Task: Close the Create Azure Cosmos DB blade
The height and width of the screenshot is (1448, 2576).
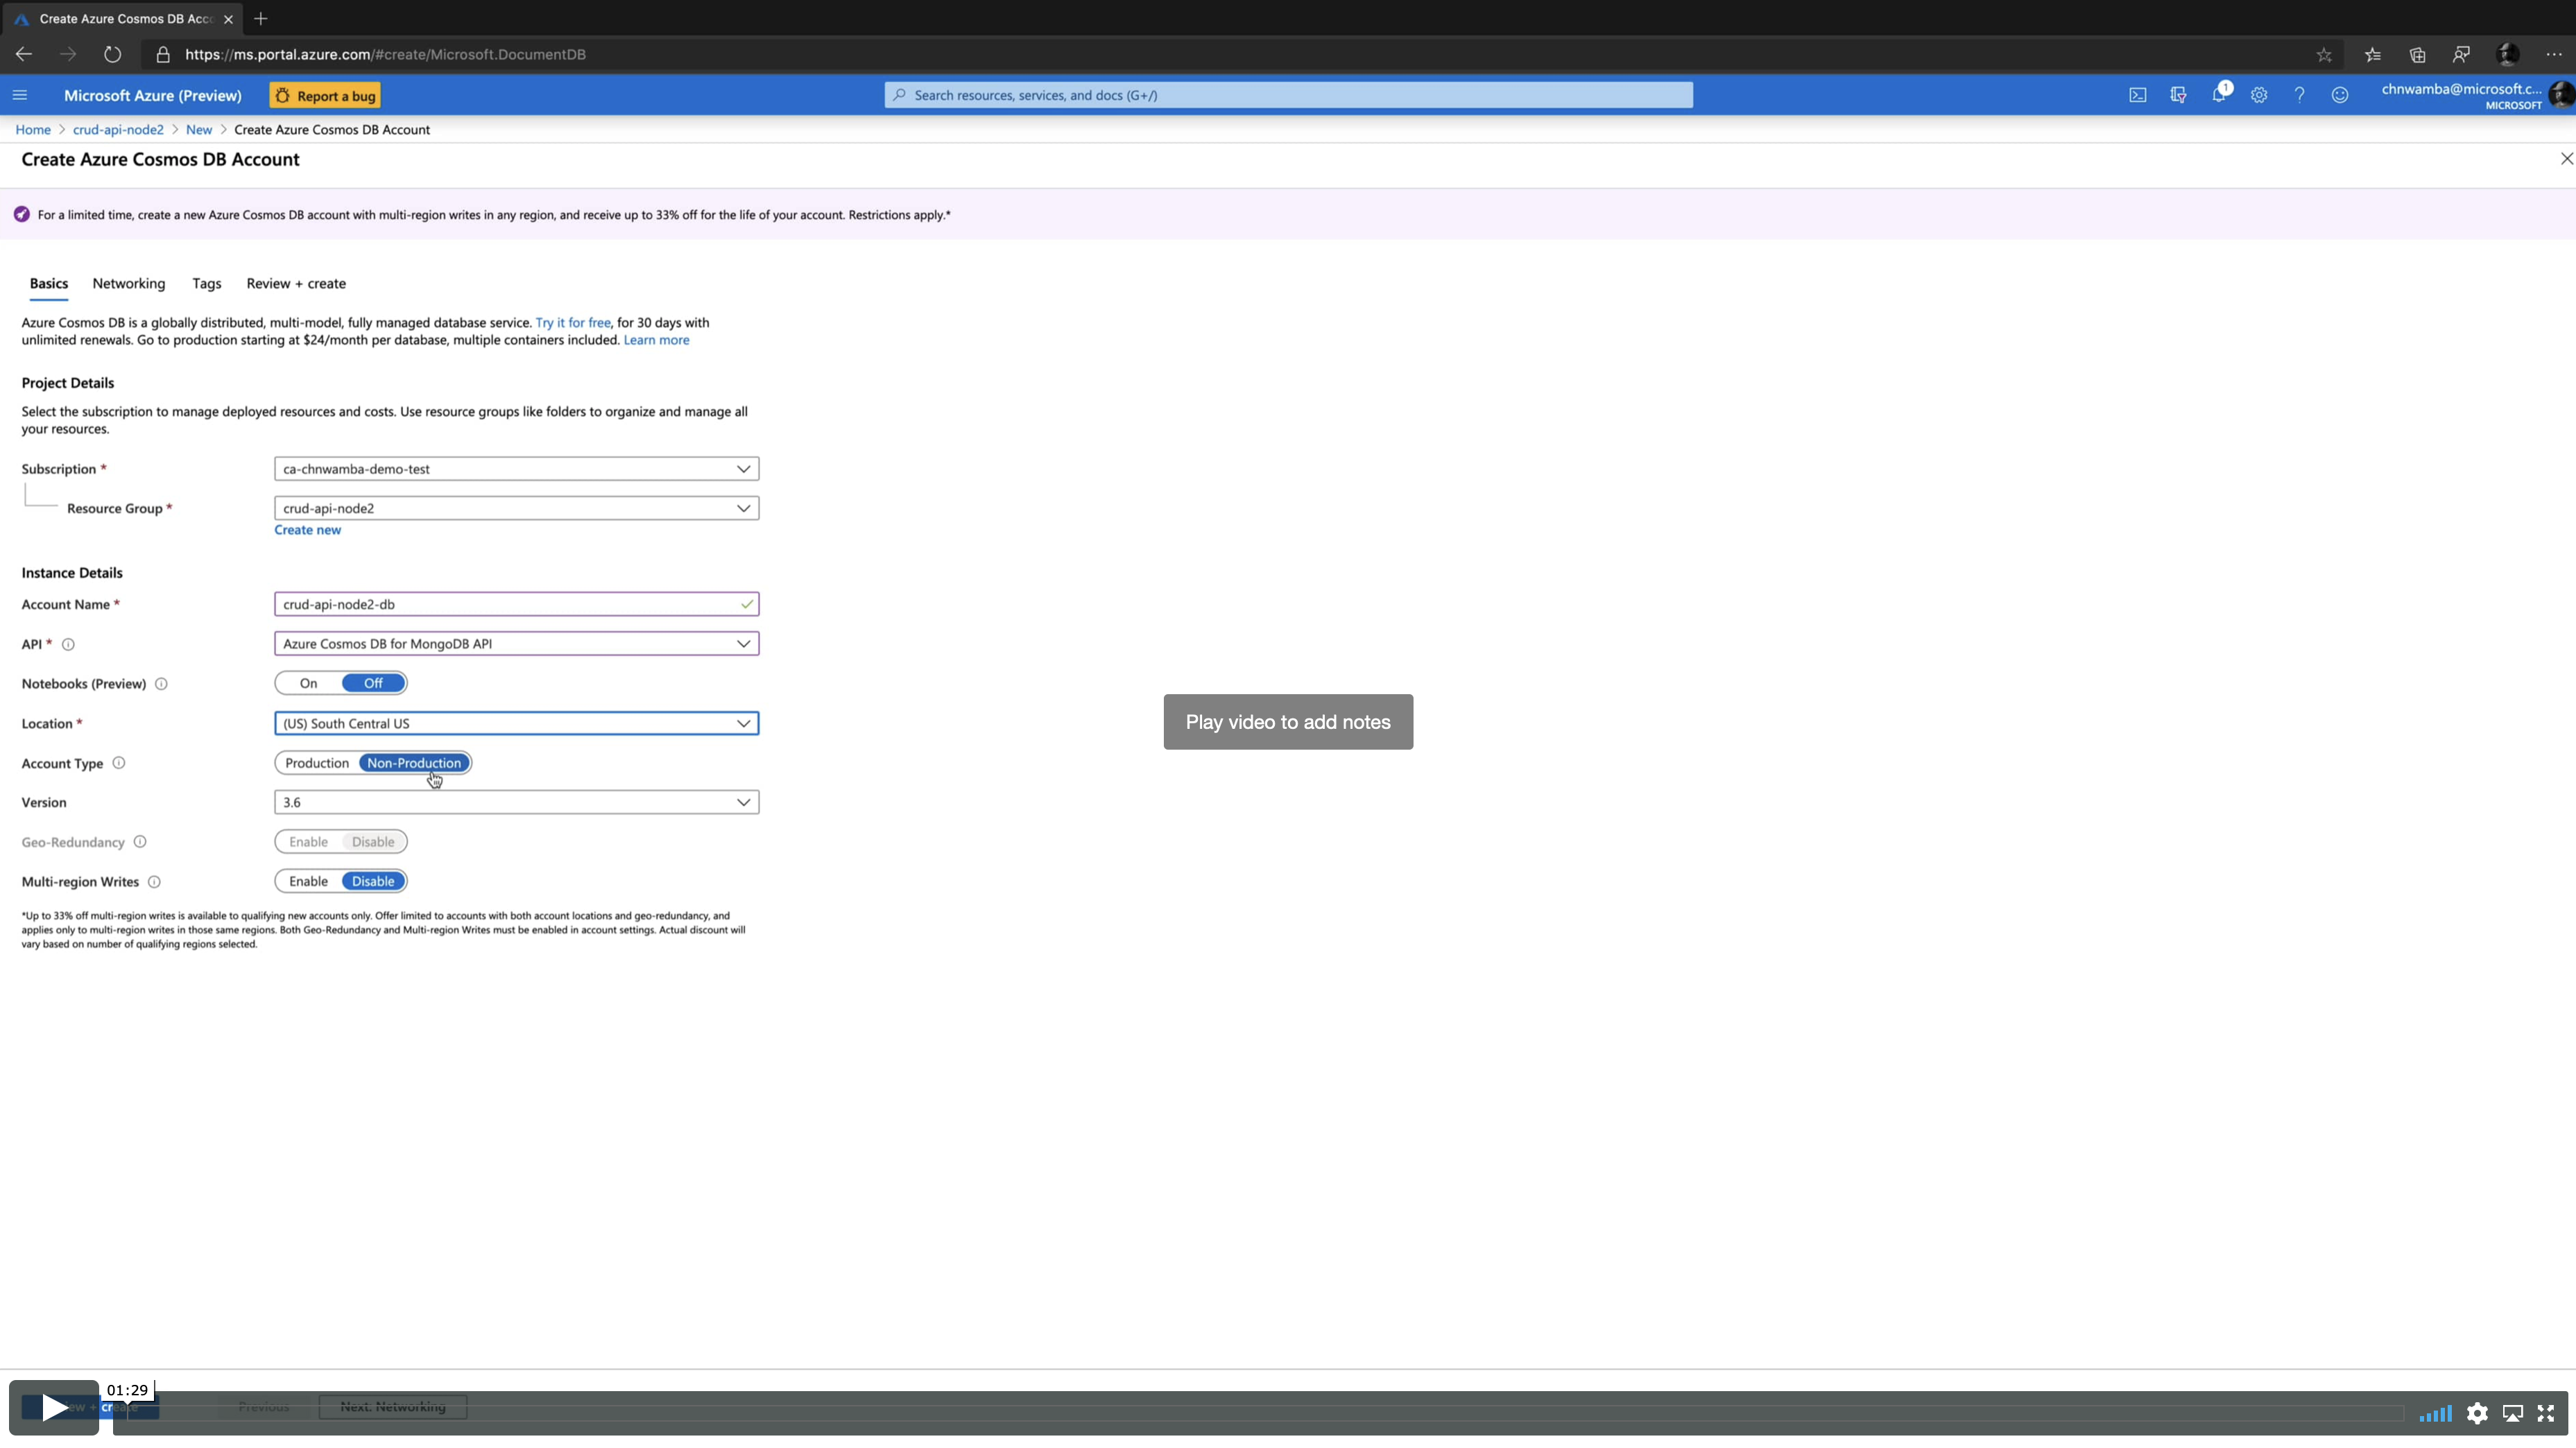Action: 2566,159
